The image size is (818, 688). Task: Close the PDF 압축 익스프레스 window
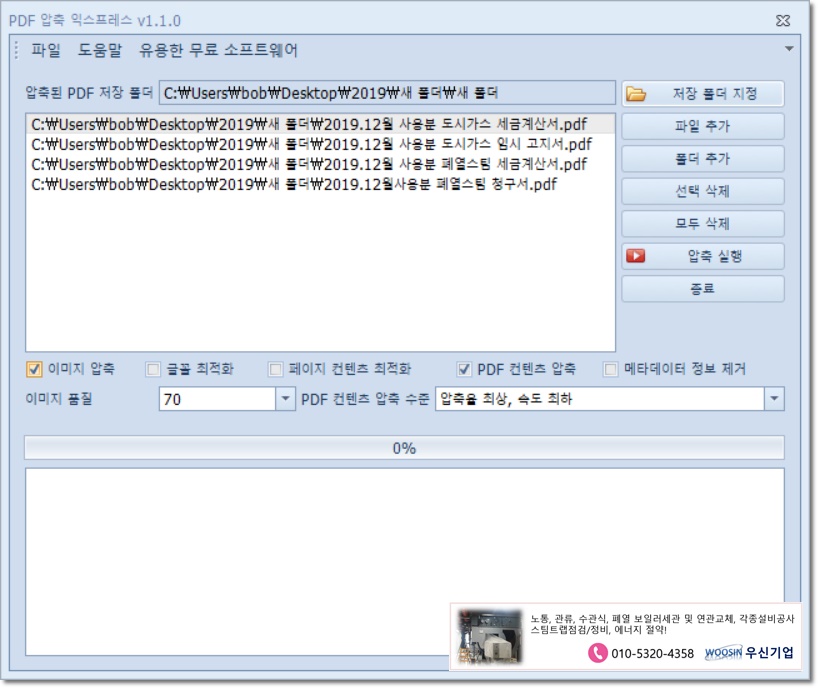coord(783,20)
